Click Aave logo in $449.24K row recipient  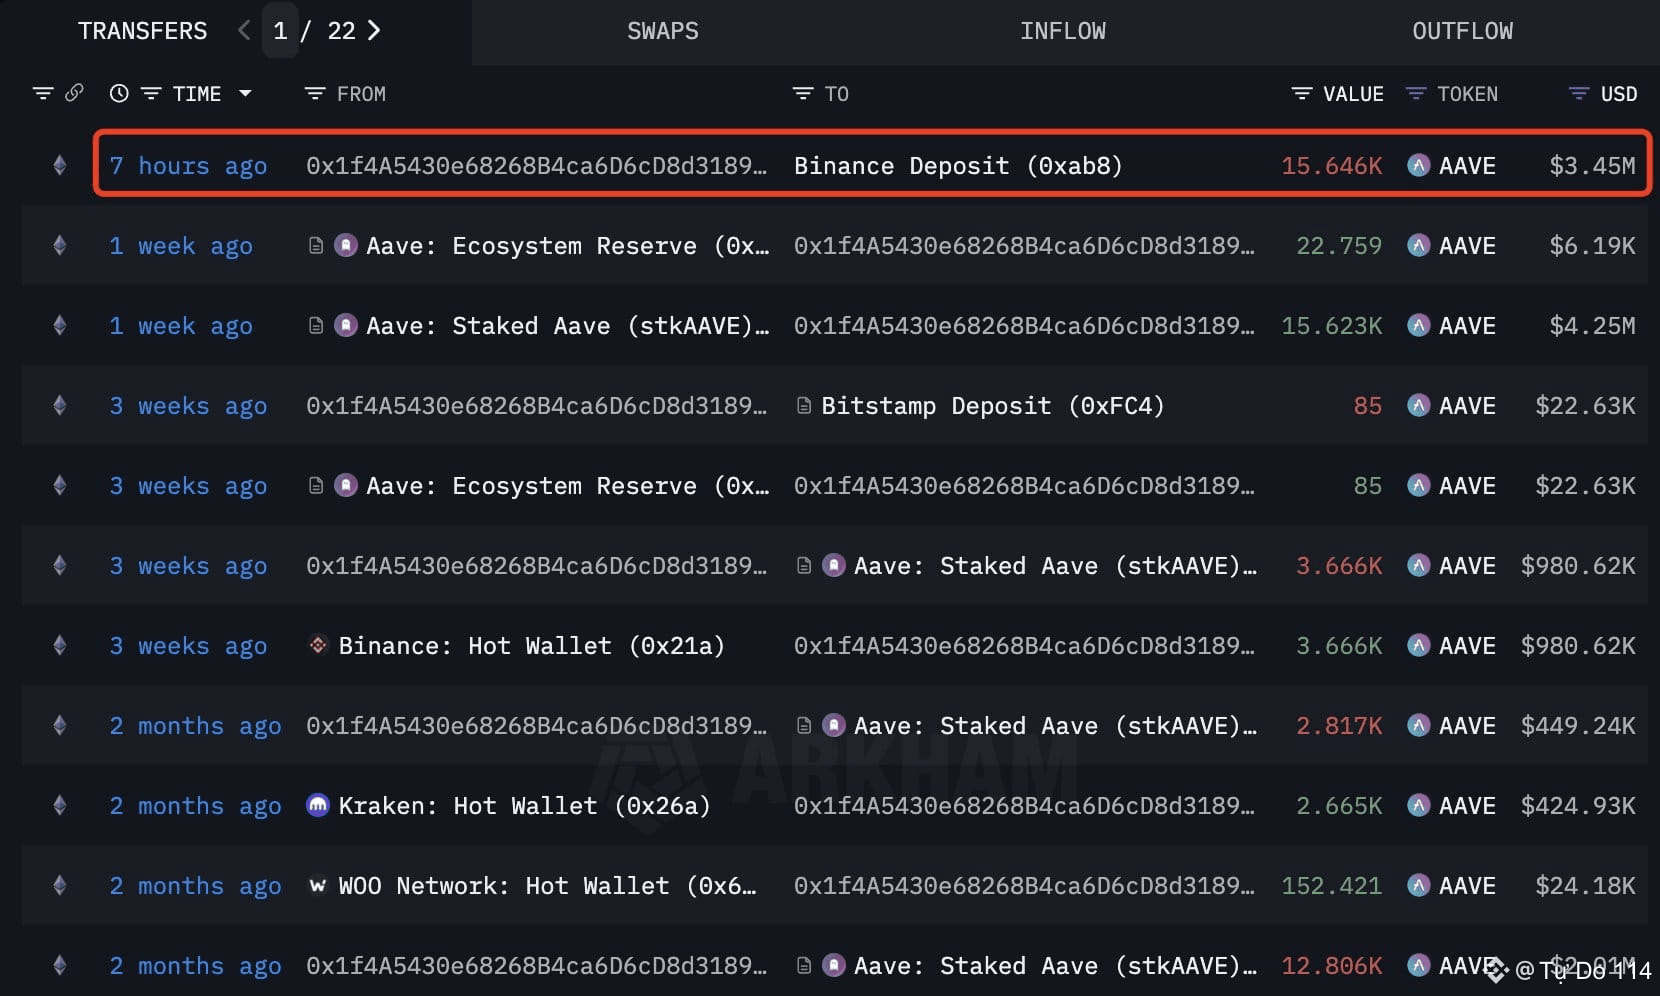click(x=834, y=725)
